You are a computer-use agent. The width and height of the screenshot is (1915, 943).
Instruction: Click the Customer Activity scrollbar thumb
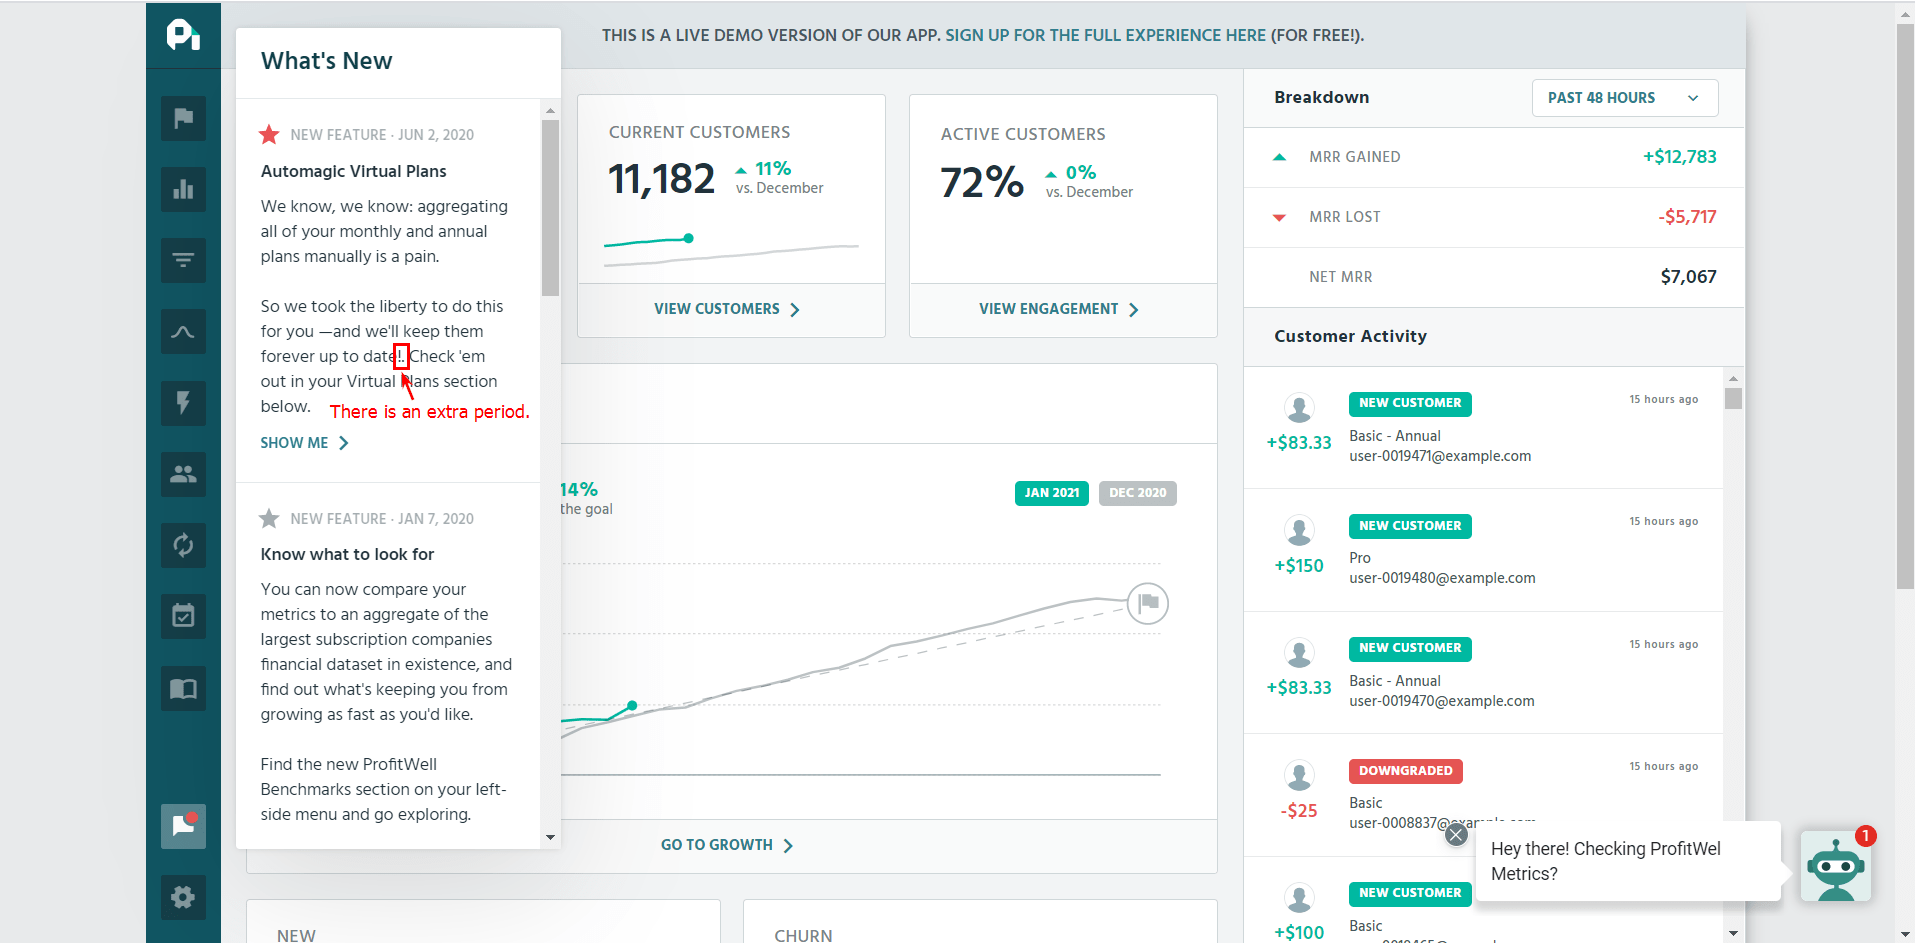point(1733,398)
